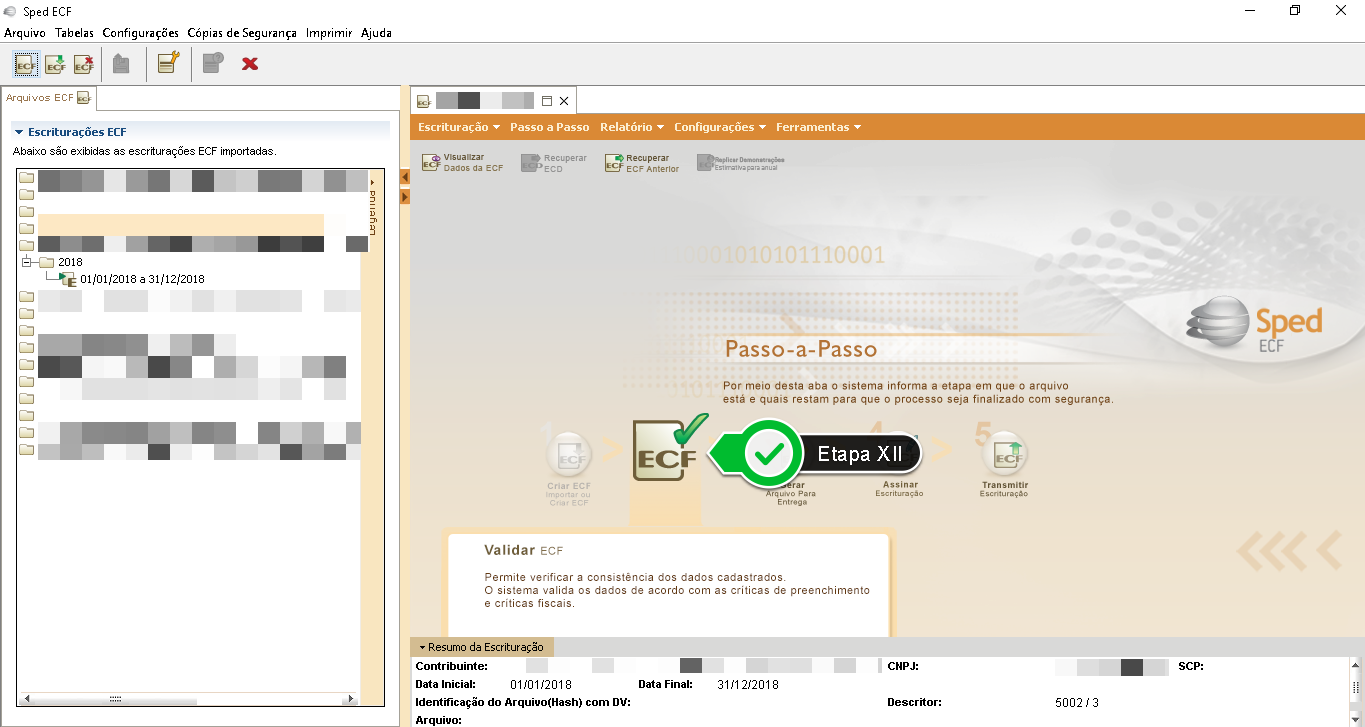This screenshot has width=1365, height=727.
Task: Expand the orange-bar Configurações dropdown
Action: tap(720, 127)
